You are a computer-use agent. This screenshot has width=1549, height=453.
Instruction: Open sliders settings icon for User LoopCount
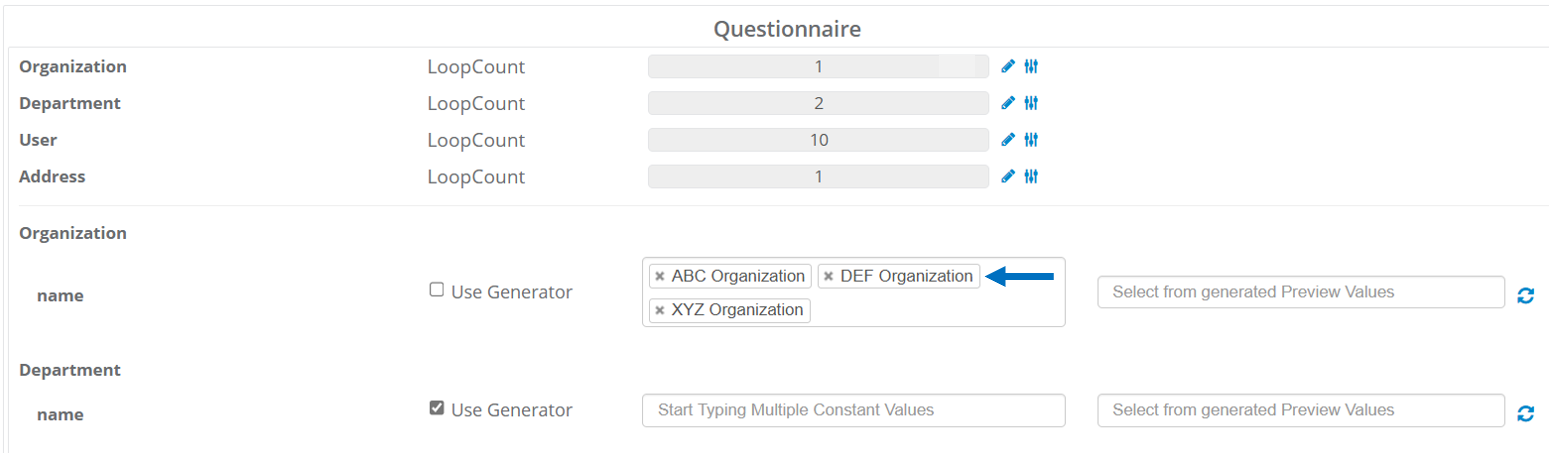point(1032,140)
